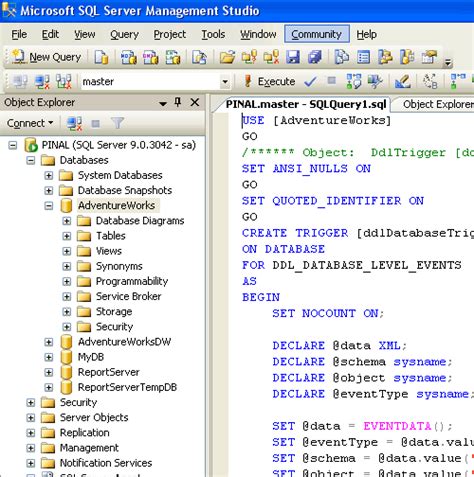Collapse the AdventureWorks database node
The width and height of the screenshot is (474, 477).
(49, 206)
